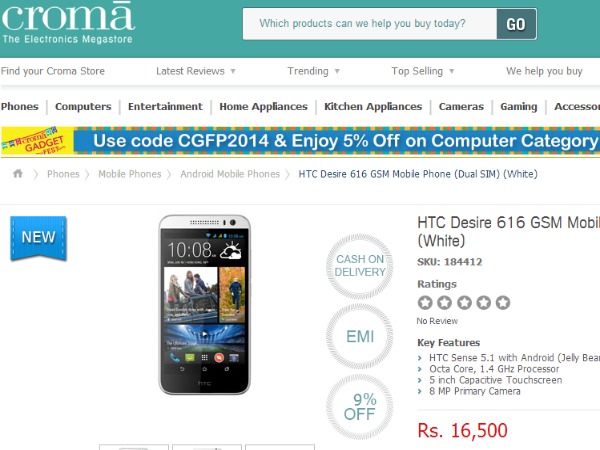The image size is (600, 450).
Task: Click the Cash on Delivery badge
Action: pos(360,266)
